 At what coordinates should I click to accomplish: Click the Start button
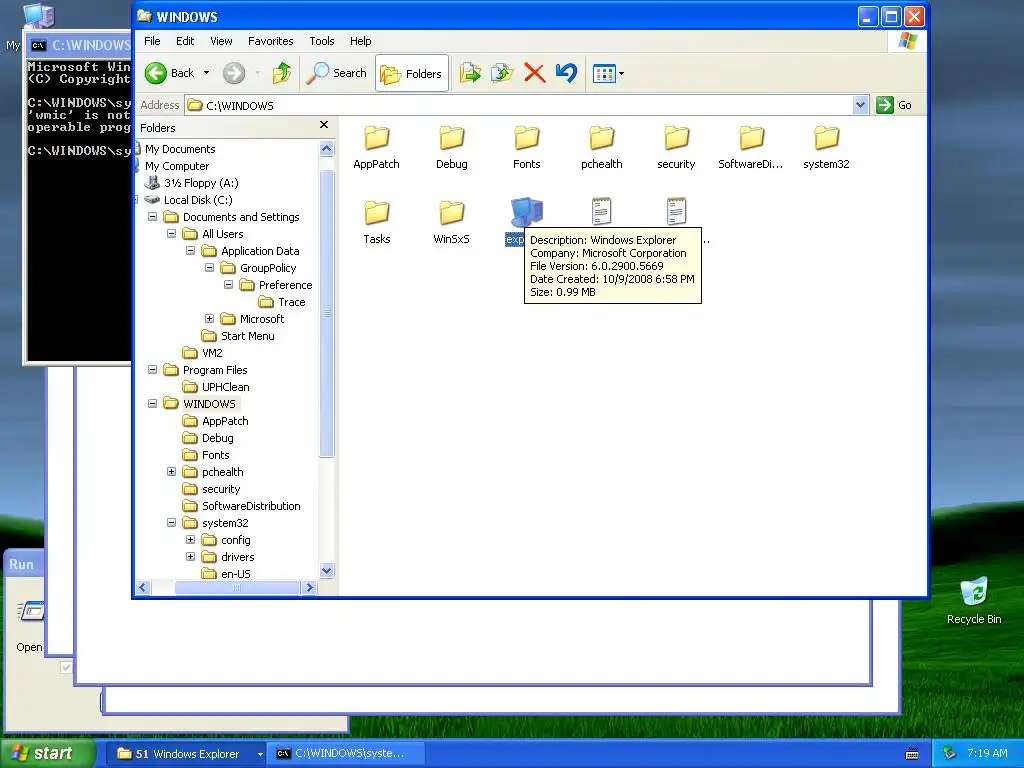click(48, 754)
